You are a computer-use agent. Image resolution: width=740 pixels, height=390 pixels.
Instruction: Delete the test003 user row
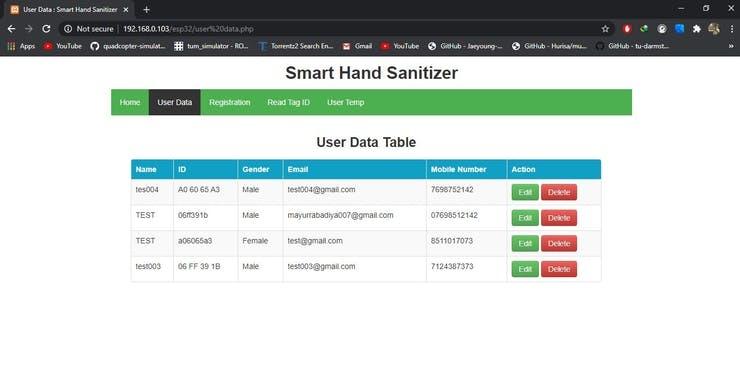pos(559,269)
